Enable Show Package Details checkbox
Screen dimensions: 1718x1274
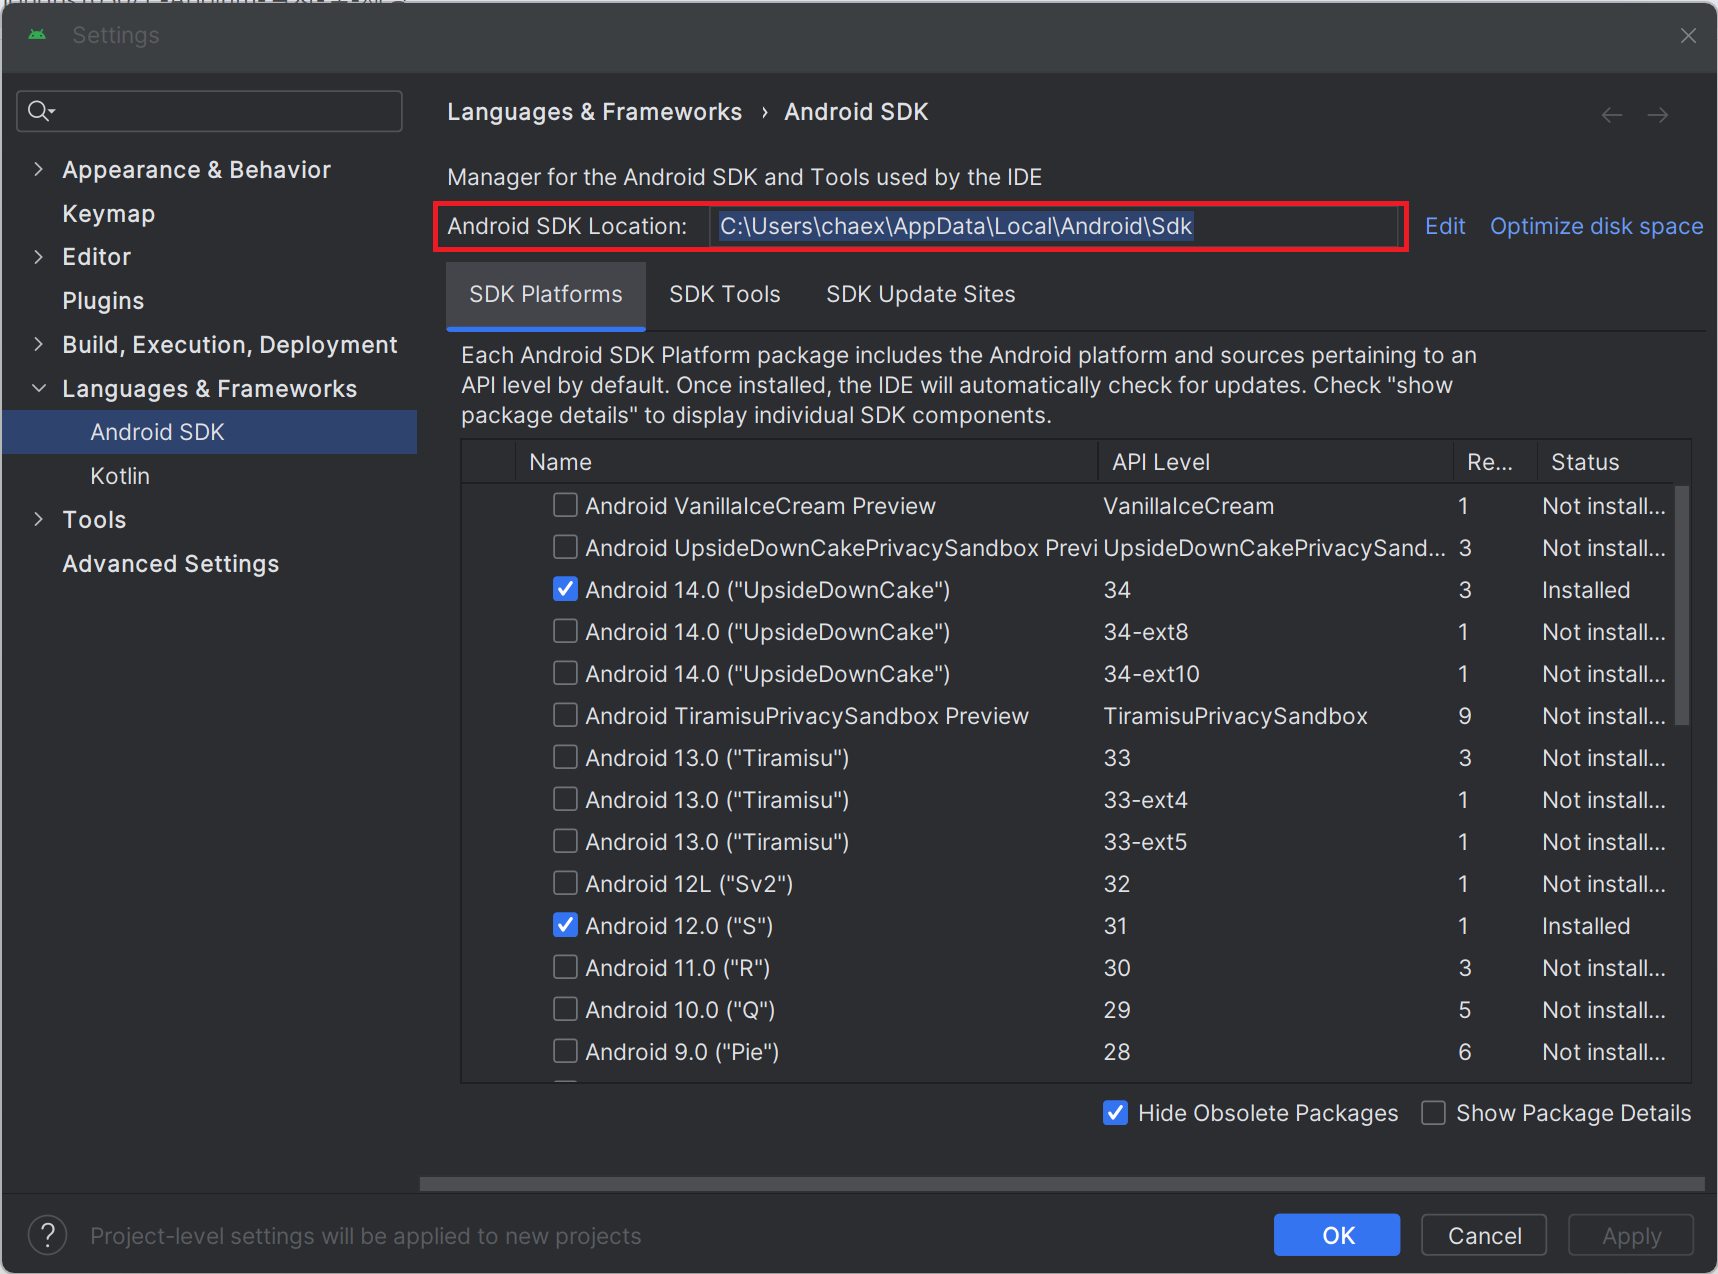point(1433,1113)
